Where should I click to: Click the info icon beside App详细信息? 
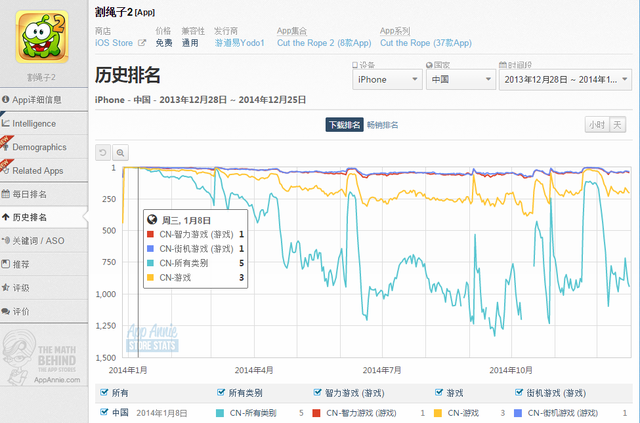6,99
